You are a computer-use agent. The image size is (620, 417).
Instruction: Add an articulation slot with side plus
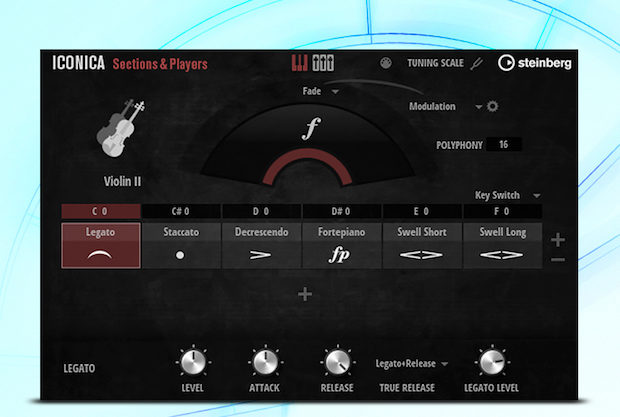click(558, 240)
